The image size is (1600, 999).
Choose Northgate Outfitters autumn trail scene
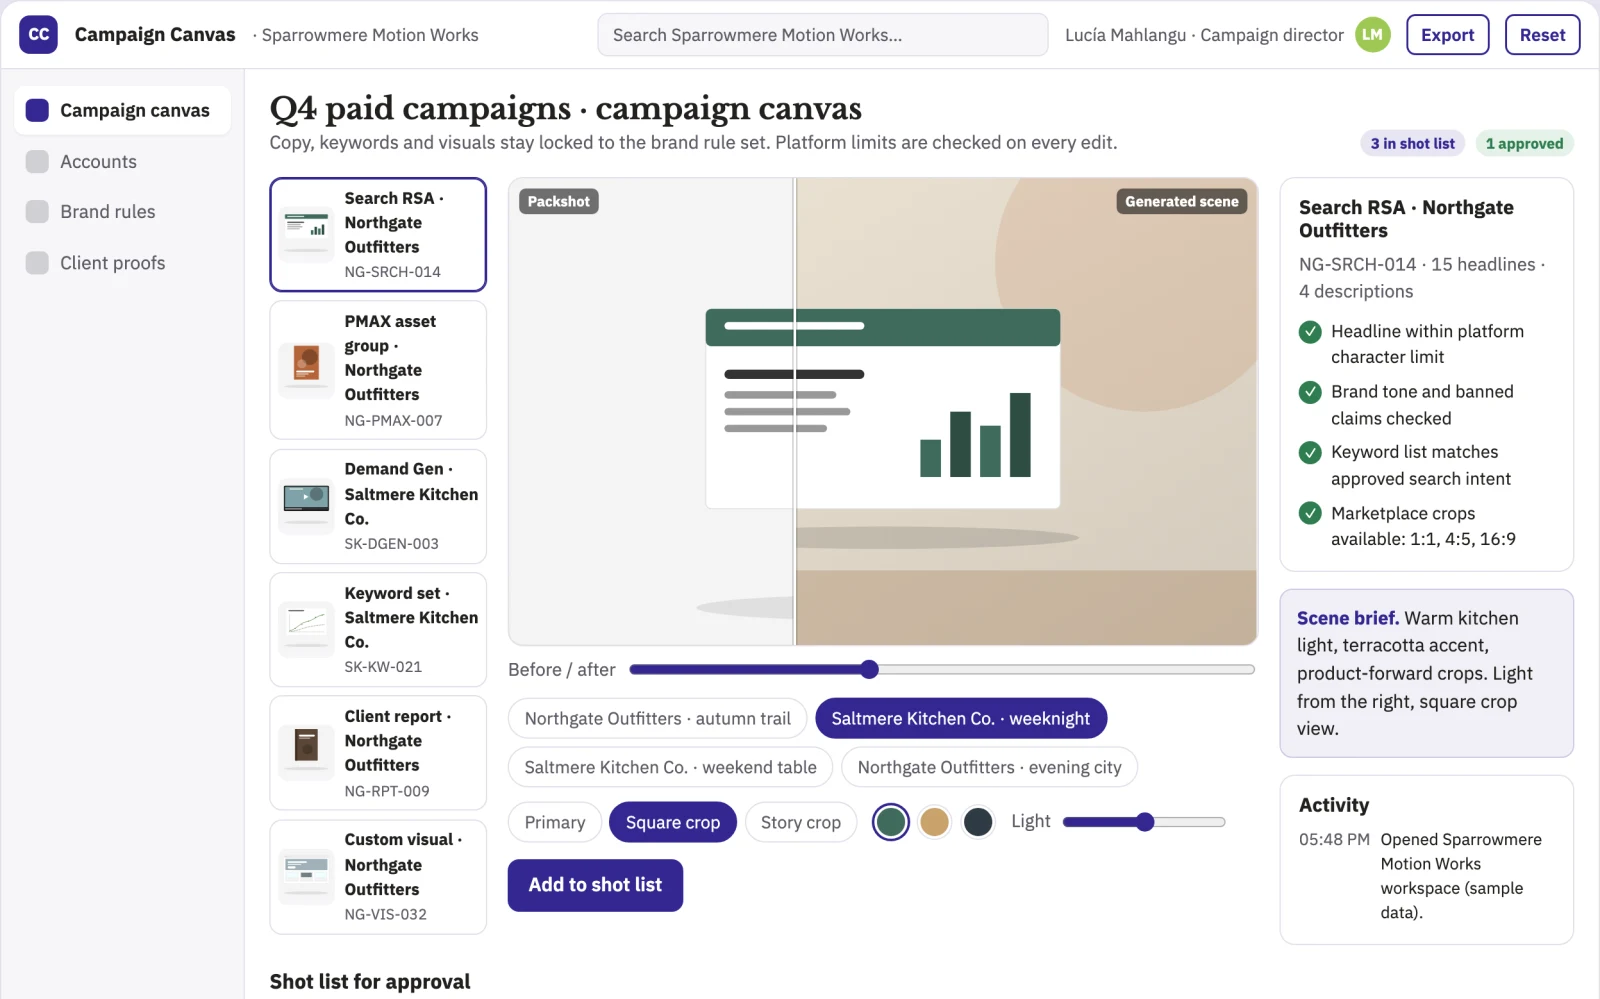[x=657, y=718]
